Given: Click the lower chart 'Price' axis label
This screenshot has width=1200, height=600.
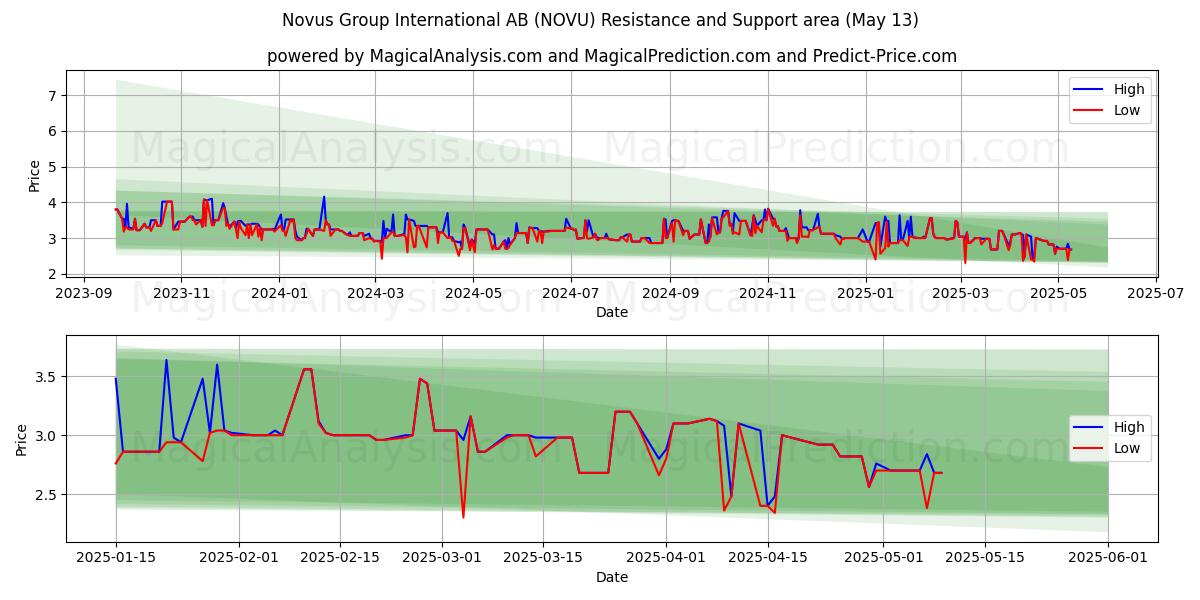Looking at the screenshot, I should pos(22,439).
